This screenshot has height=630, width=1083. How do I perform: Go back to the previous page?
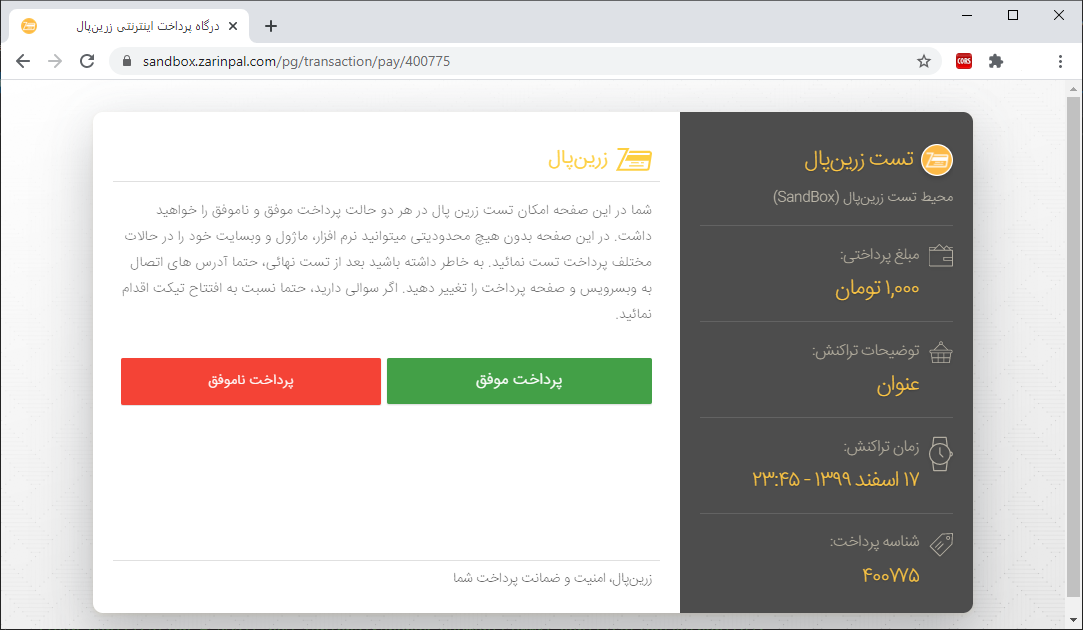coord(23,61)
